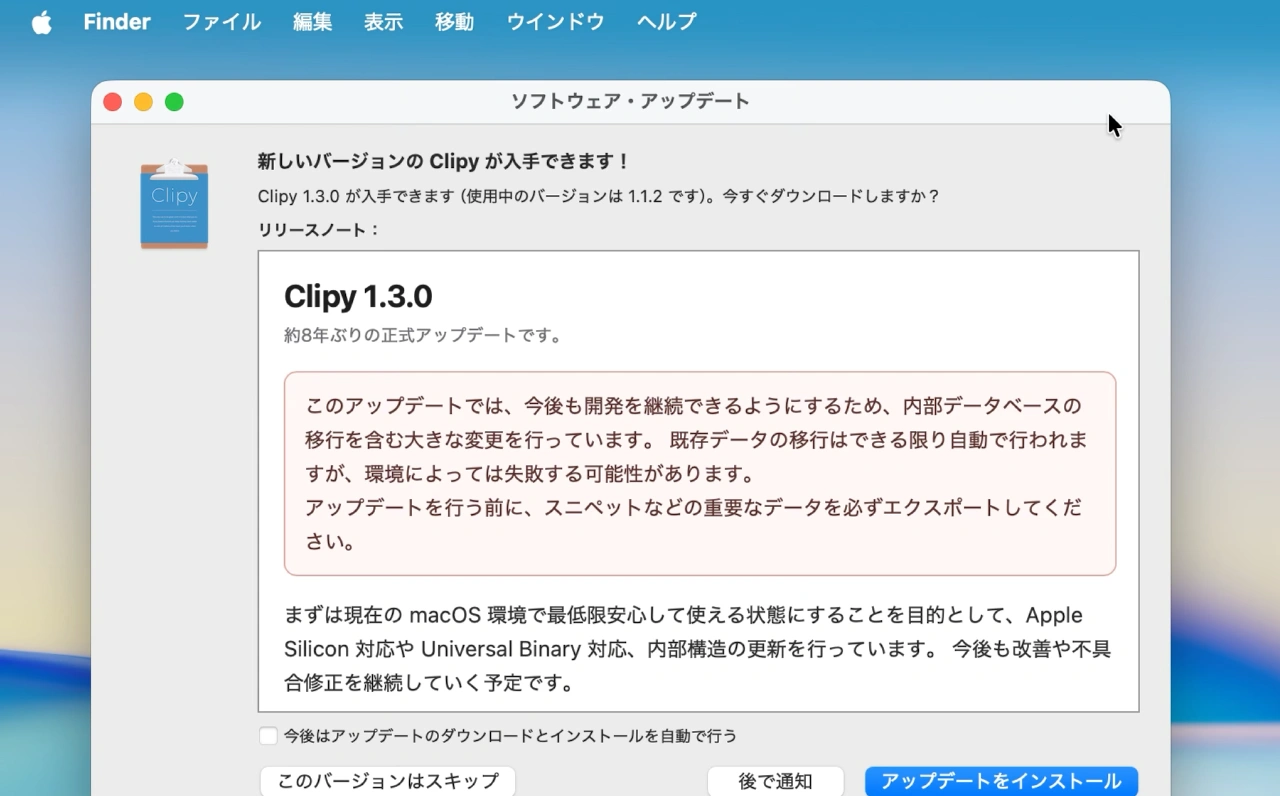The width and height of the screenshot is (1280, 796).
Task: Click the Clipy 1.3.0 release notes heading
Action: (x=358, y=296)
